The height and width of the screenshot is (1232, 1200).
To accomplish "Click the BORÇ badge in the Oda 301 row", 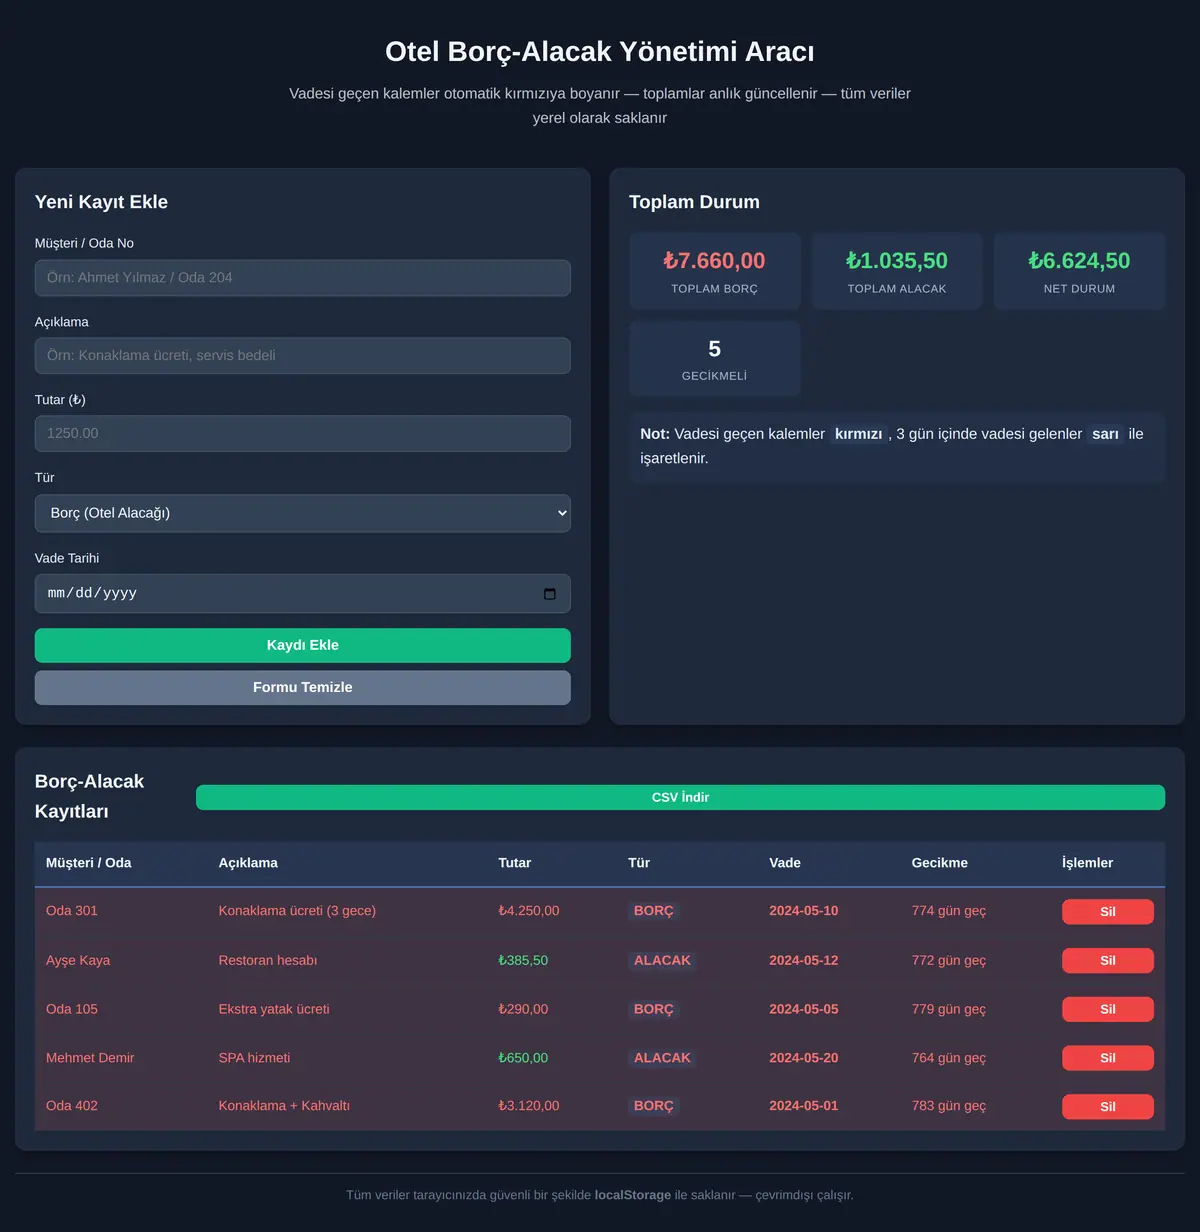I will [654, 911].
